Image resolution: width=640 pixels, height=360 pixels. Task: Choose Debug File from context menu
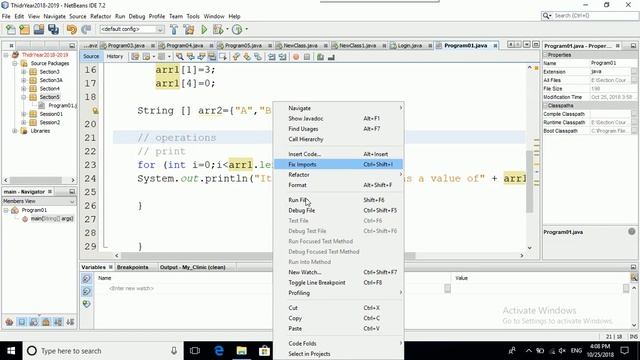click(x=338, y=210)
